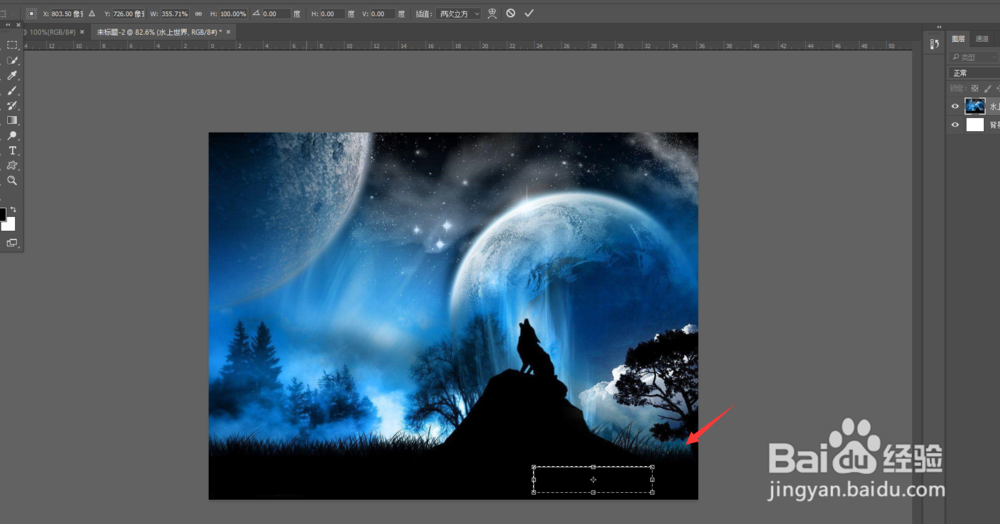Image resolution: width=1000 pixels, height=524 pixels.
Task: Select the Spot Healing Brush tool
Action: (12, 61)
